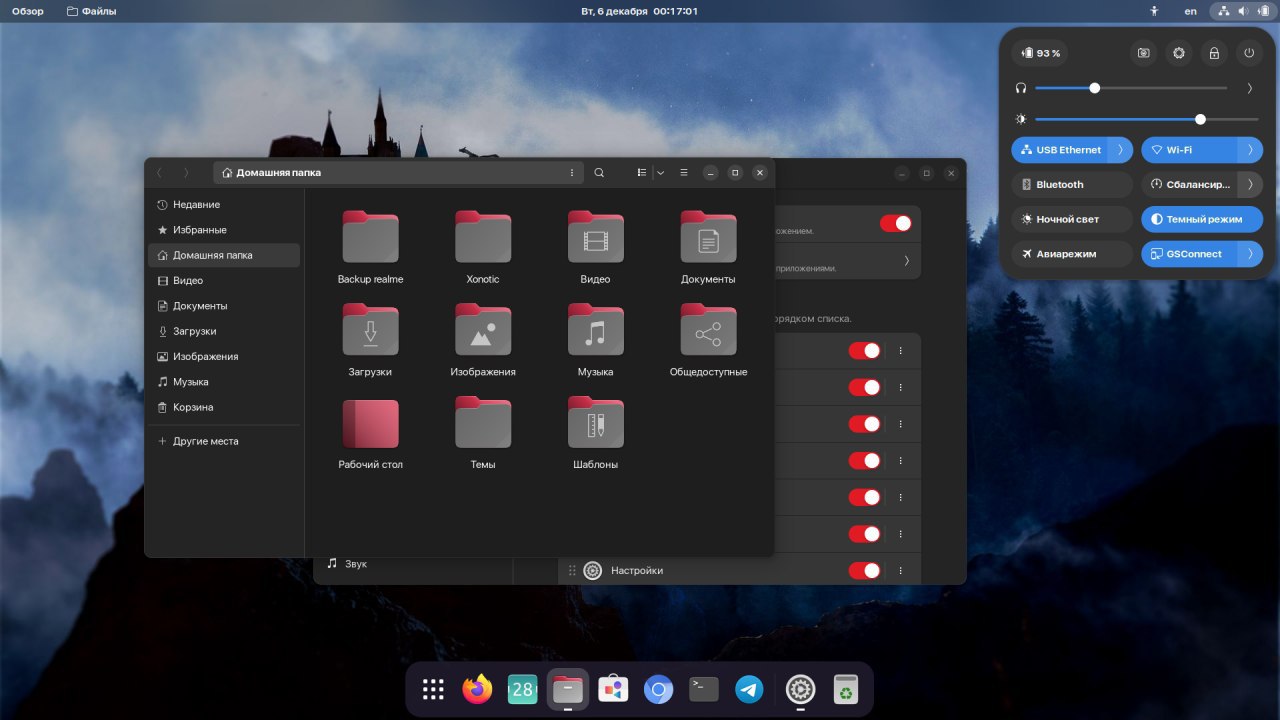Toggle the switch beside Настройки row
1280x720 pixels.
click(865, 570)
